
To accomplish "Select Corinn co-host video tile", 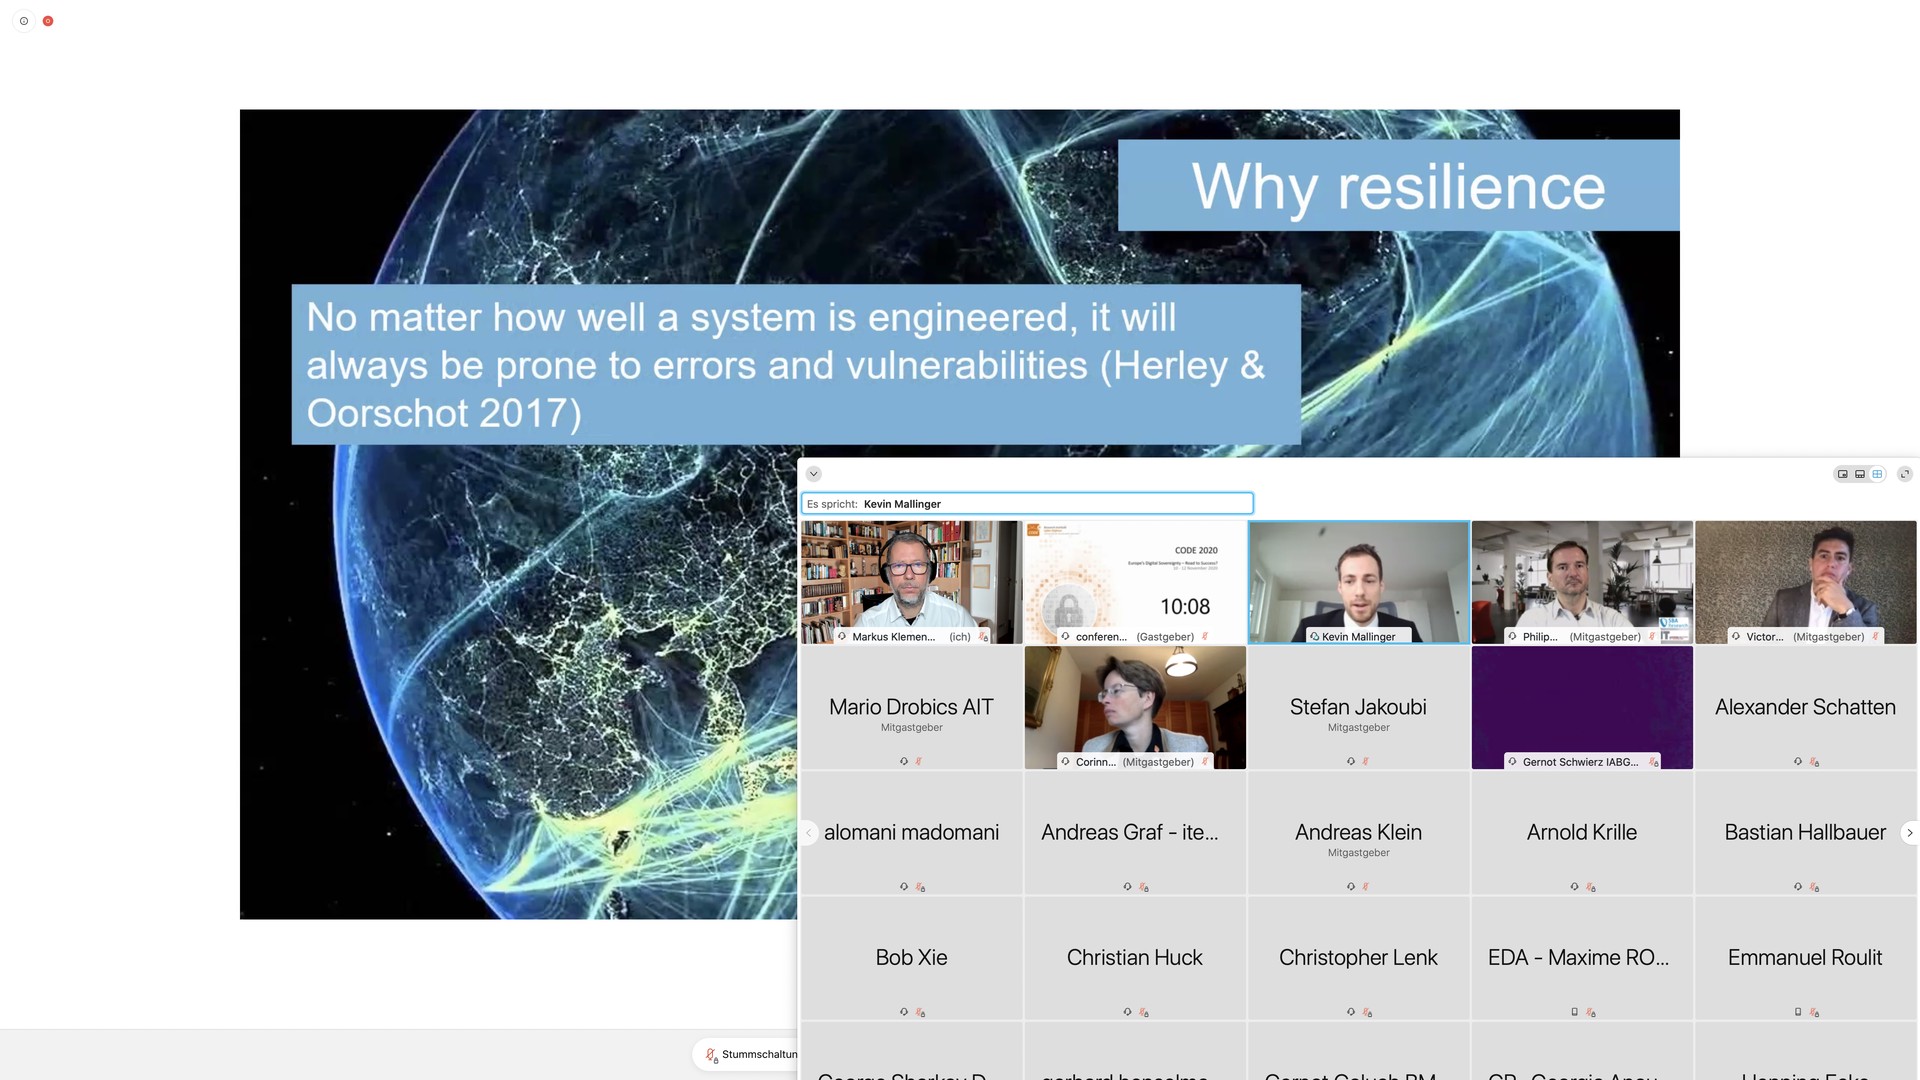I will (1135, 707).
